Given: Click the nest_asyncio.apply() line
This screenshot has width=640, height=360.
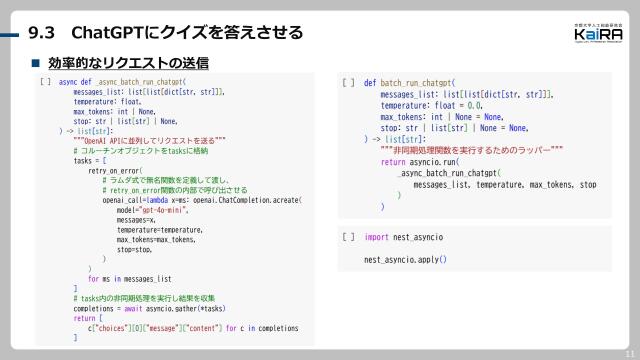Looking at the screenshot, I should click(x=405, y=259).
